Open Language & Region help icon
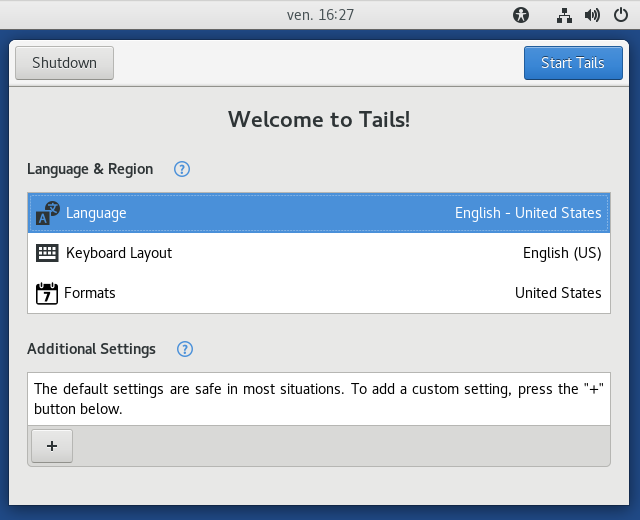Viewport: 640px width, 520px height. (182, 169)
